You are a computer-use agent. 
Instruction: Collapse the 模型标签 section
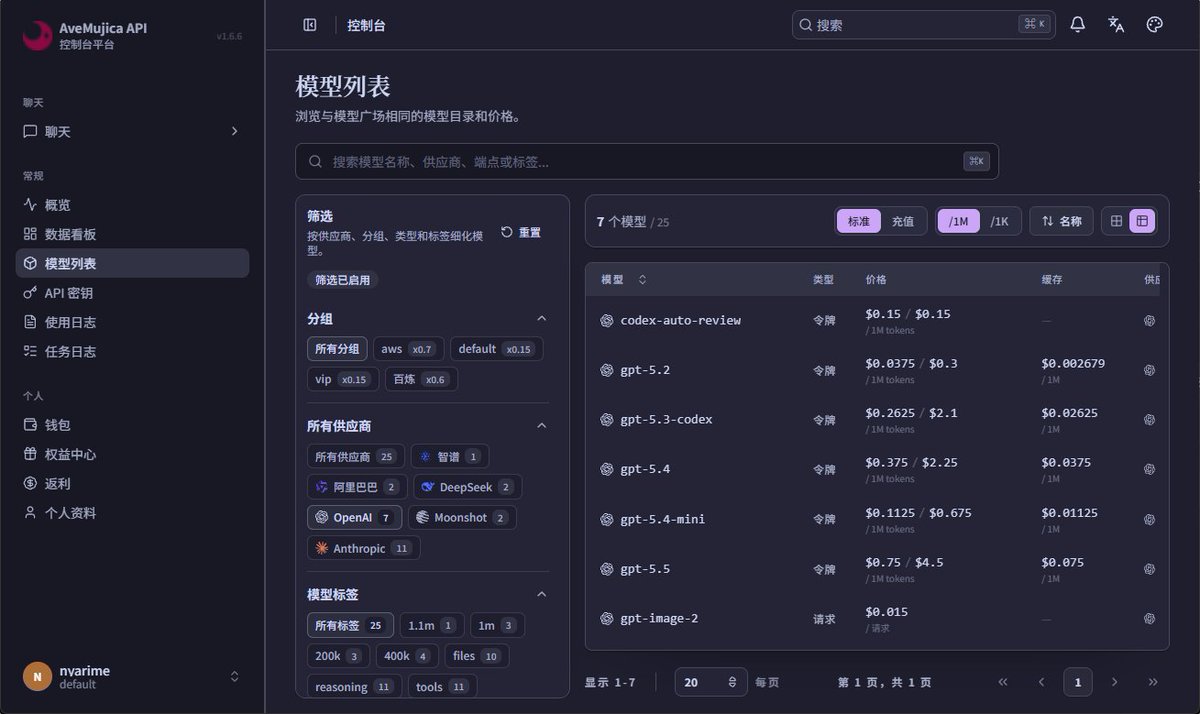click(x=542, y=594)
